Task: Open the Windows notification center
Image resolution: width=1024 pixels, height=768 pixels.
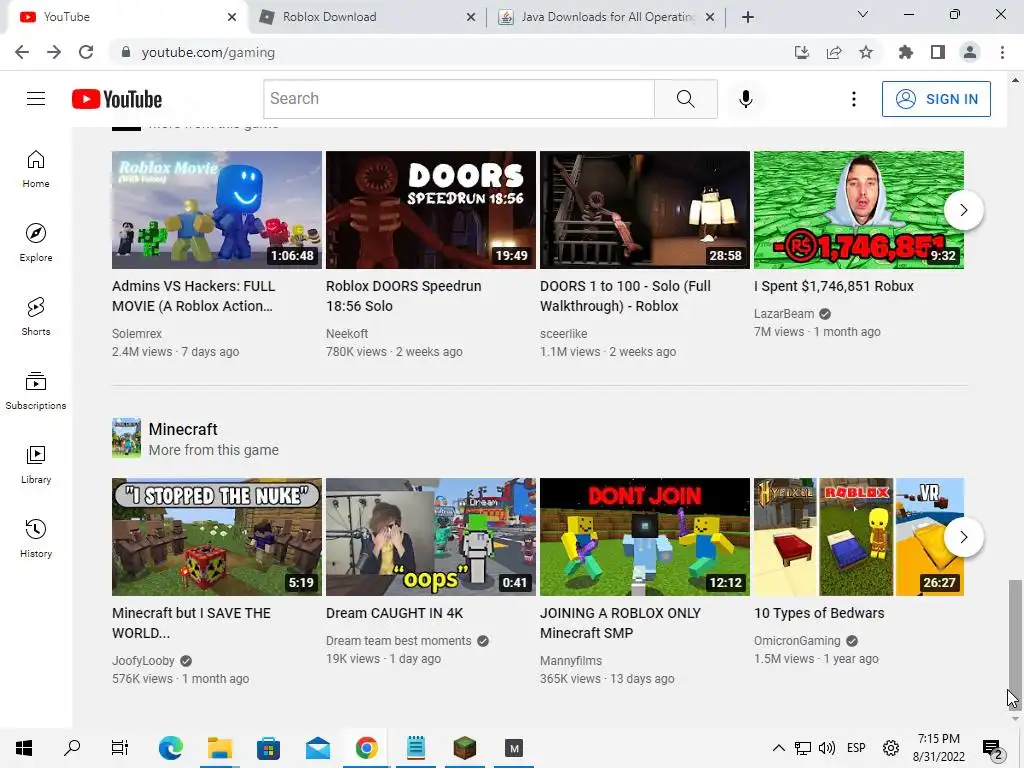Action: pos(993,749)
